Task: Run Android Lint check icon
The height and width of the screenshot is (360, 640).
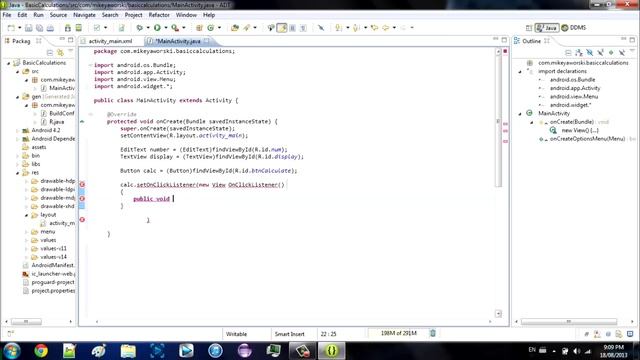Action: pos(97,28)
